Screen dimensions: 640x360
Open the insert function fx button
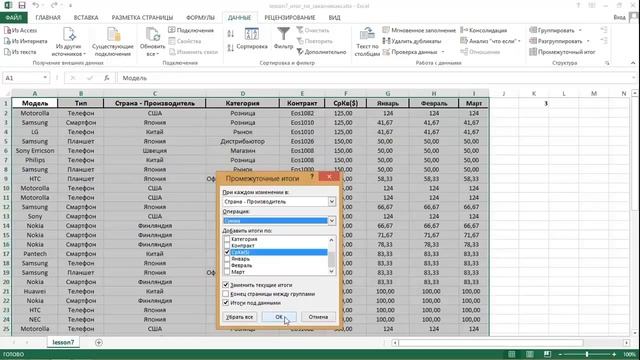[107, 78]
